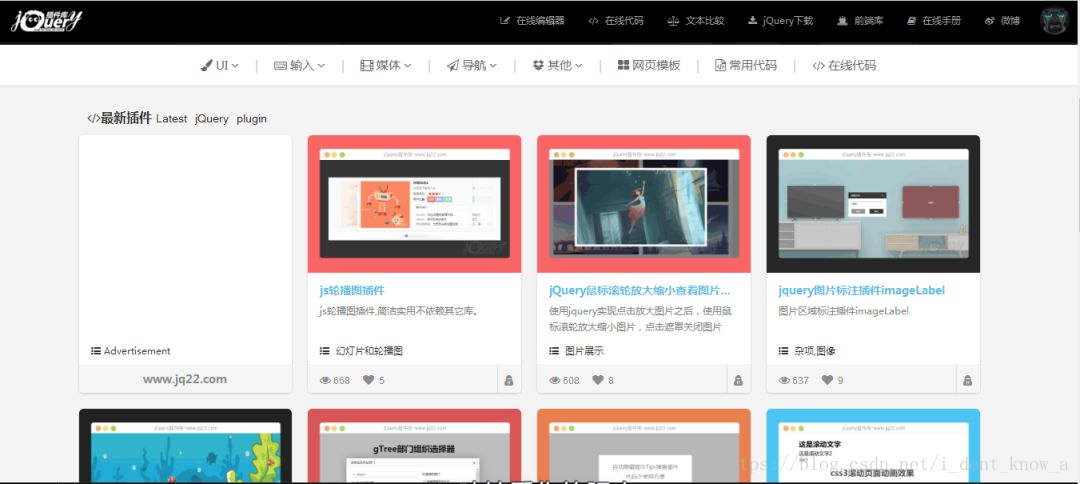Open the imageLabel plugin thumbnail
Image resolution: width=1080 pixels, height=484 pixels.
(x=873, y=204)
